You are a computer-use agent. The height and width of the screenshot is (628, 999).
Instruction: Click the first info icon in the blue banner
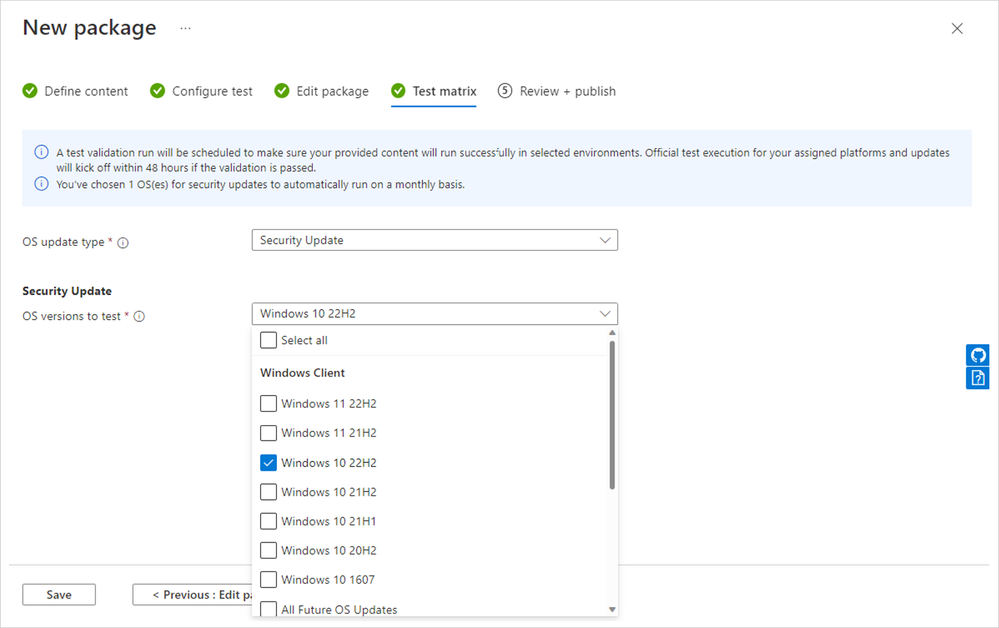(41, 152)
